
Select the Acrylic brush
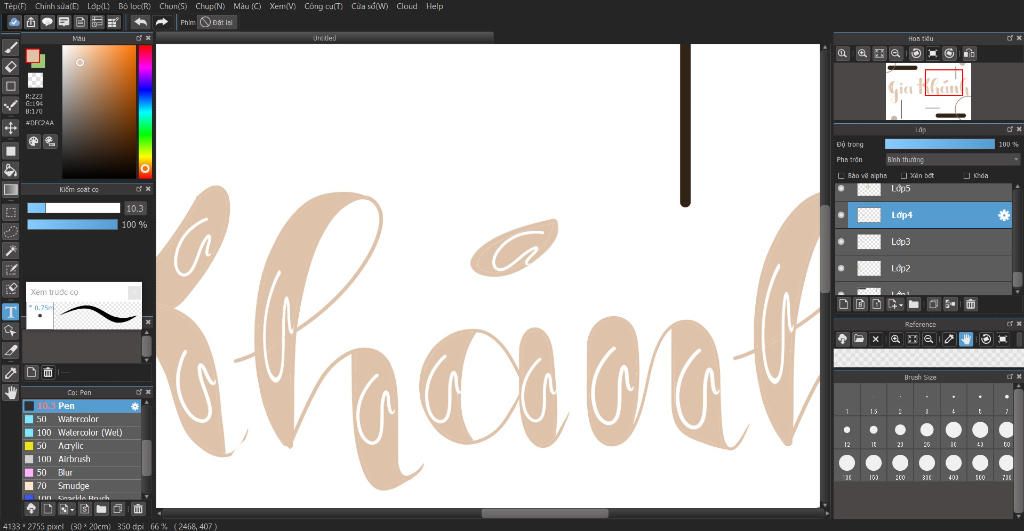82,445
